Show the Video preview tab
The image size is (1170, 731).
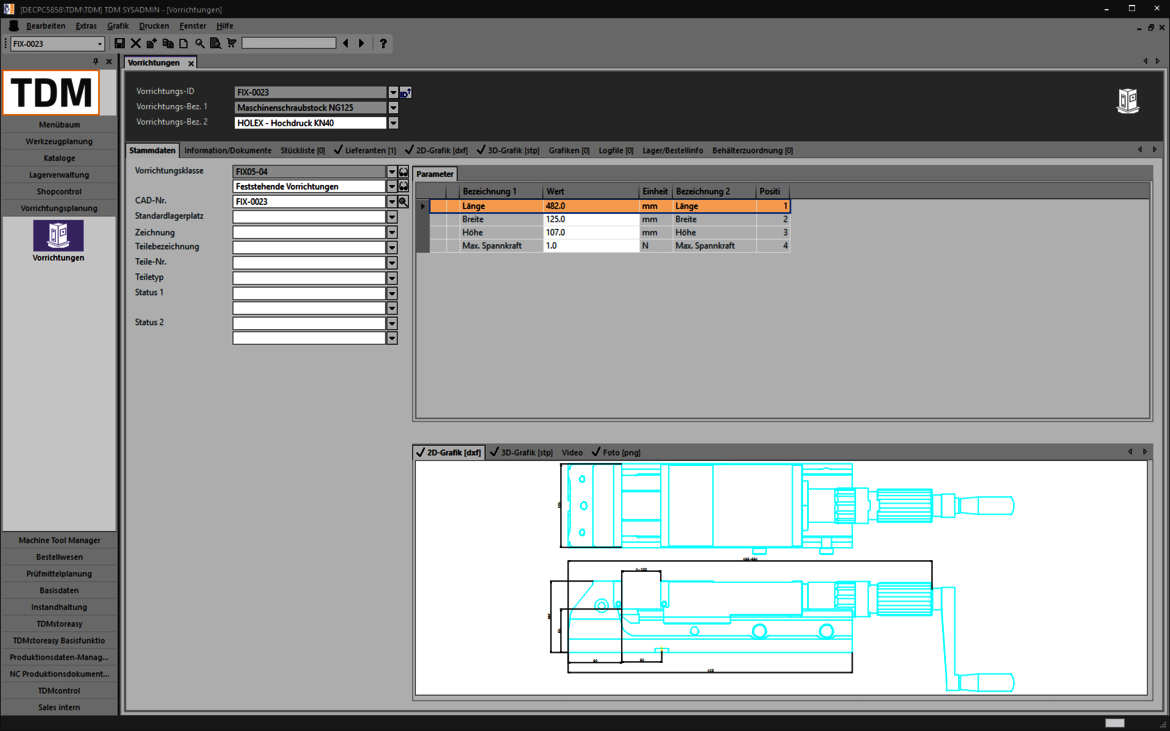572,452
